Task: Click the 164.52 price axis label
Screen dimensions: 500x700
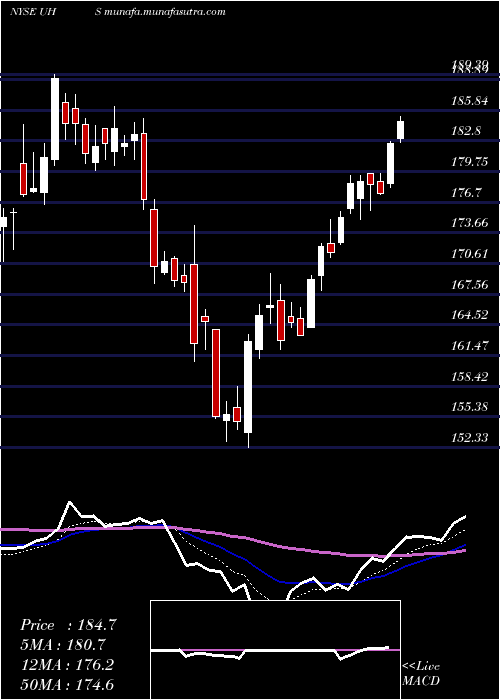Action: point(470,315)
